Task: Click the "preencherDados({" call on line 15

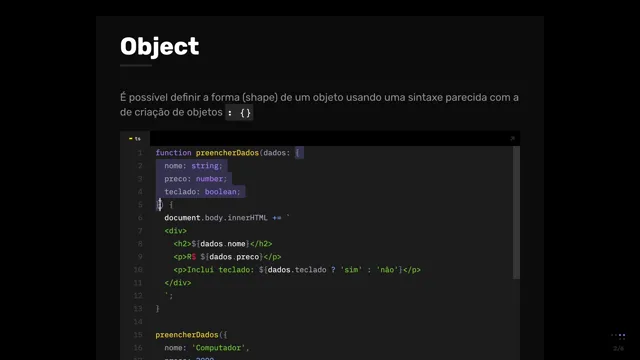Action: tap(191, 335)
